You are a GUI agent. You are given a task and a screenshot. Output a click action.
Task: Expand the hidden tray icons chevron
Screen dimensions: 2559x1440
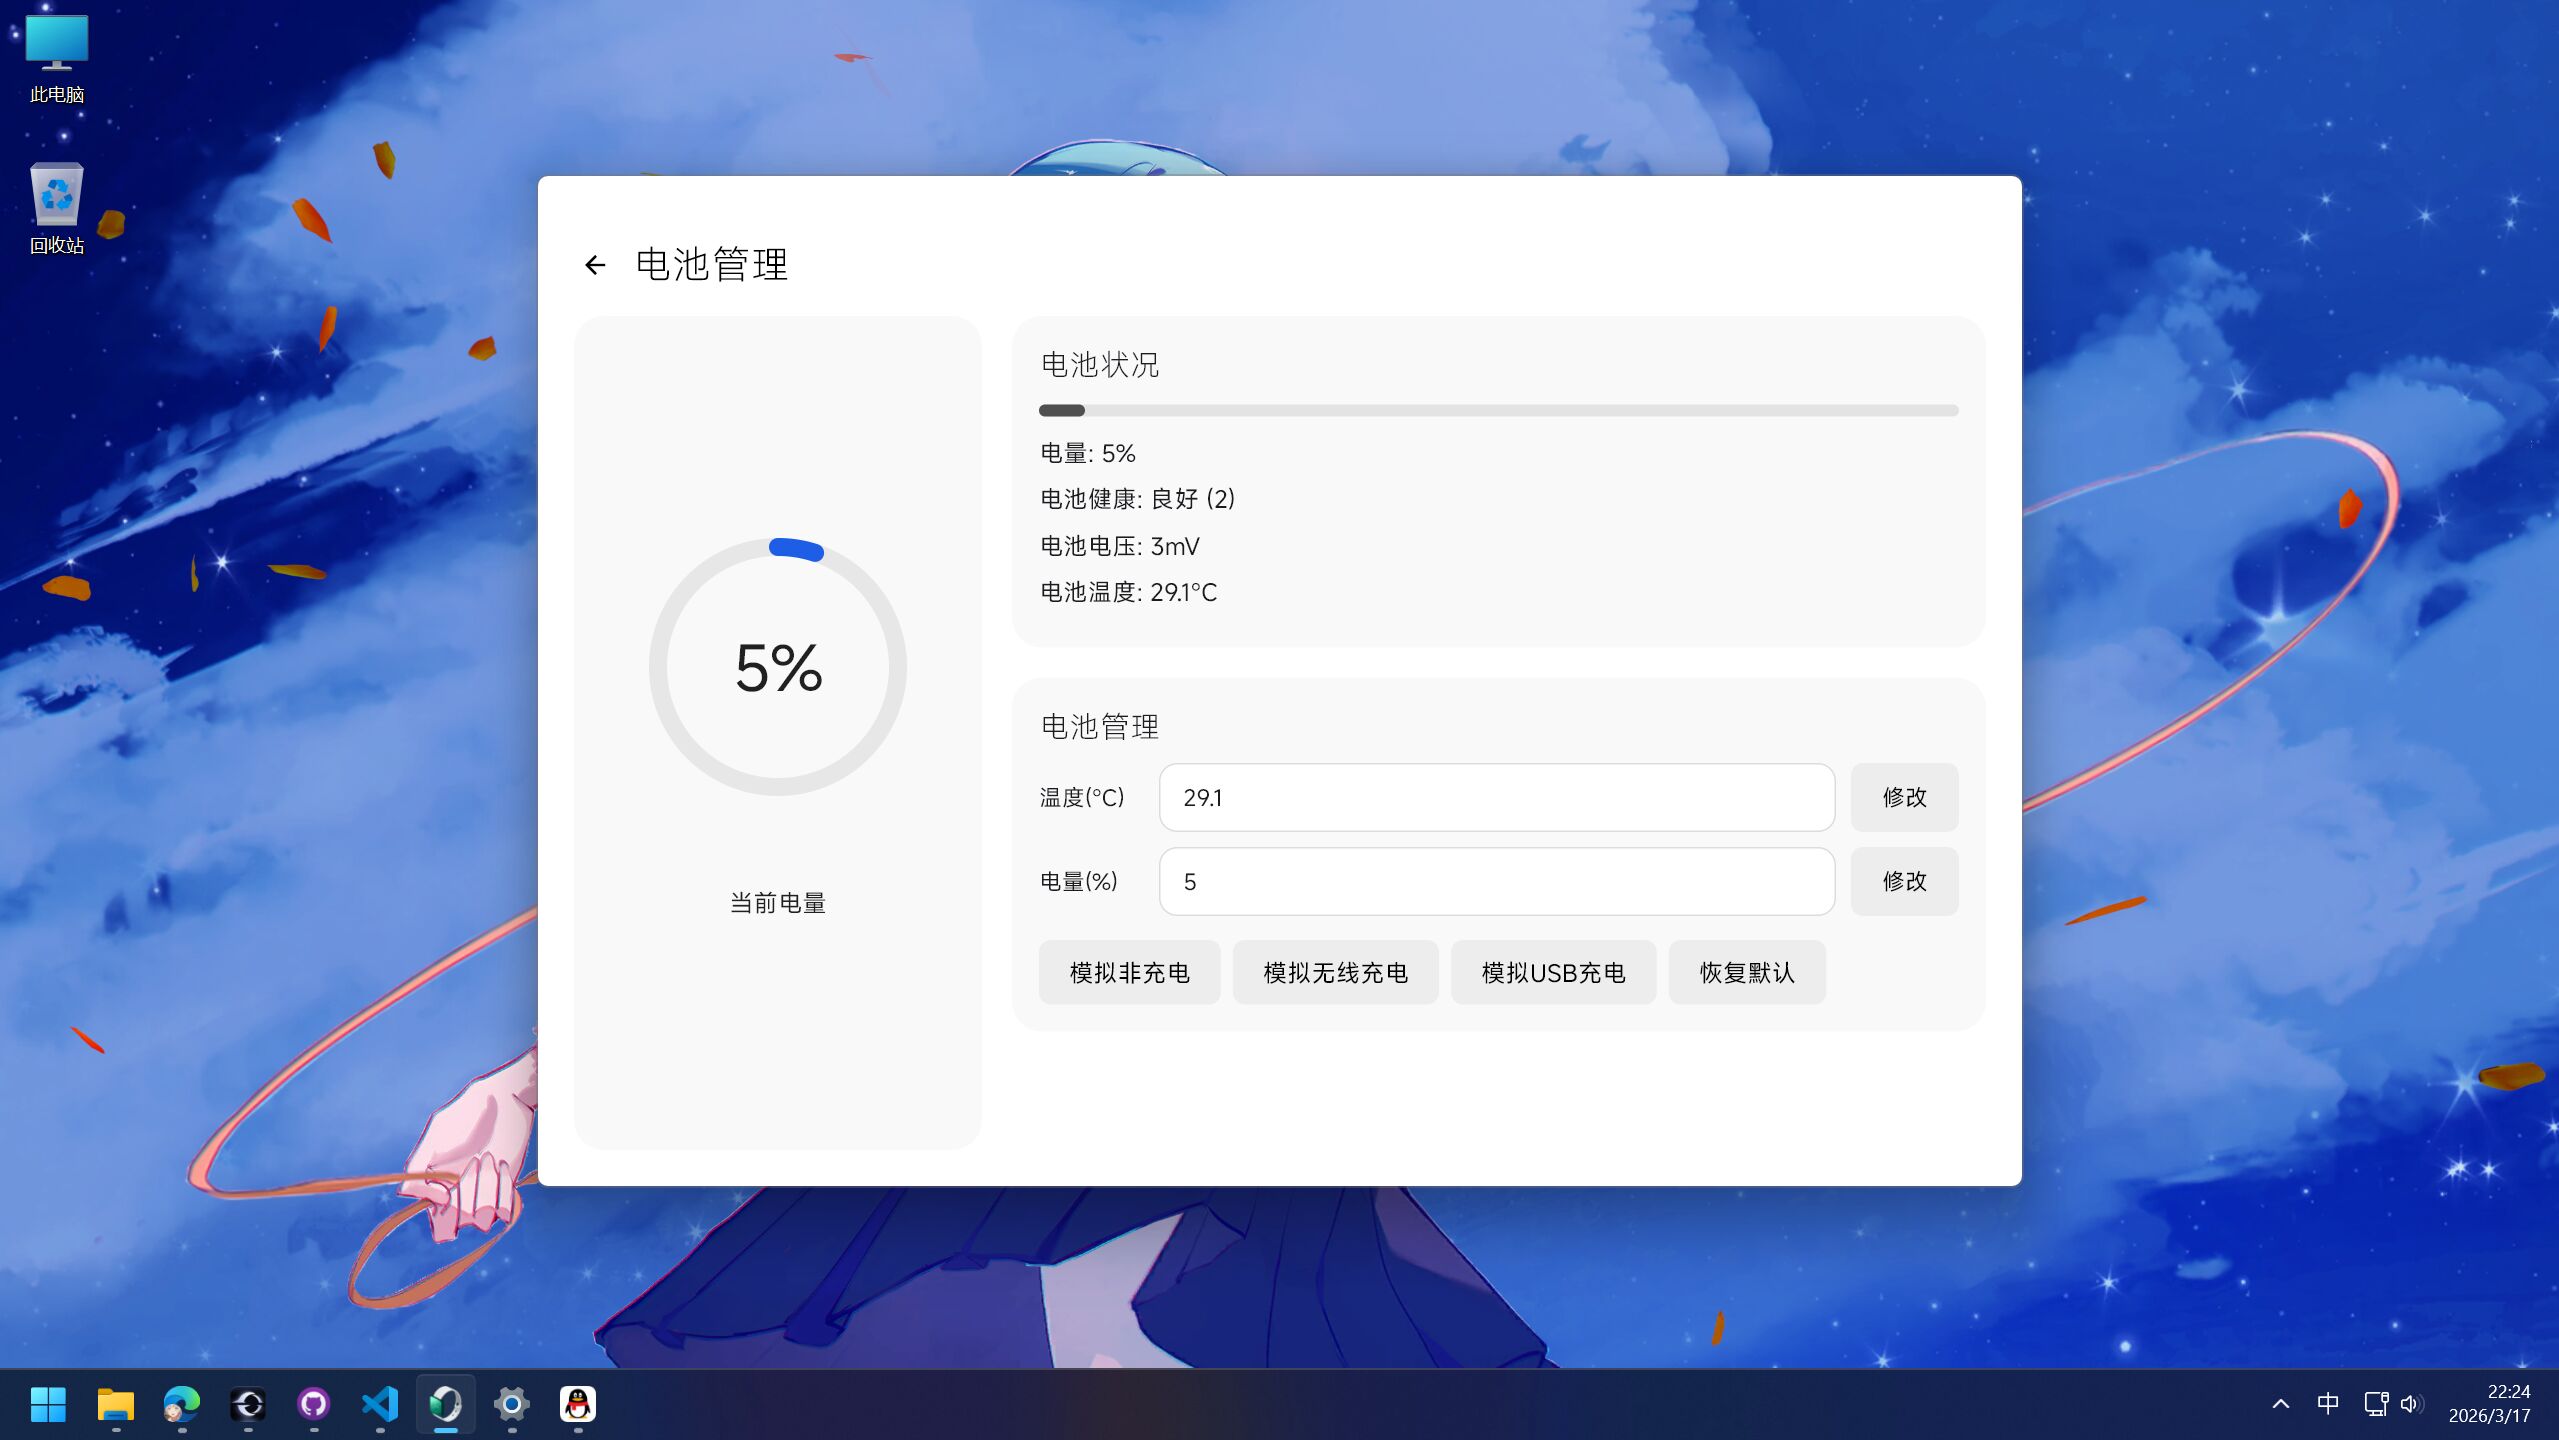pos(2281,1404)
